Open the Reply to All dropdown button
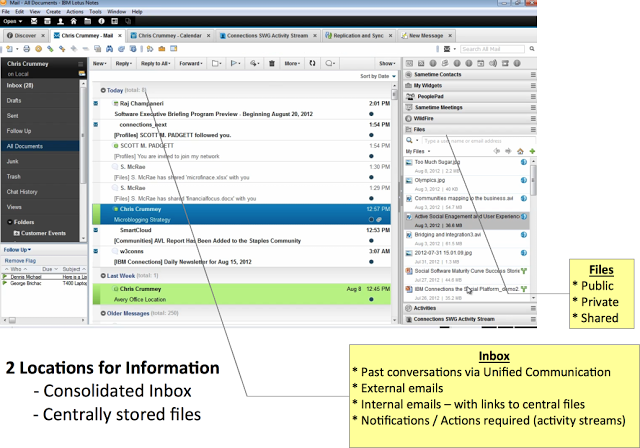The width and height of the screenshot is (640, 448). click(153, 63)
